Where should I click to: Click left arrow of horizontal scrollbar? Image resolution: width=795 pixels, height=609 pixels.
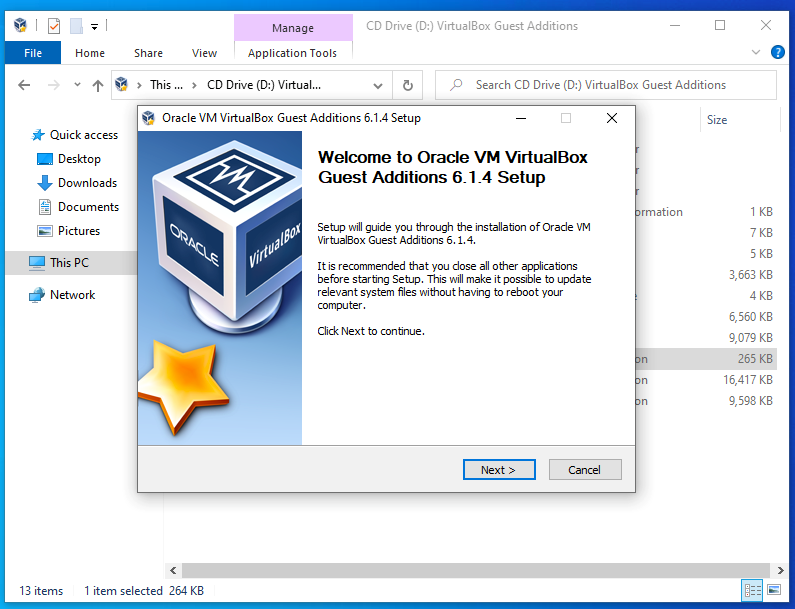click(x=173, y=570)
